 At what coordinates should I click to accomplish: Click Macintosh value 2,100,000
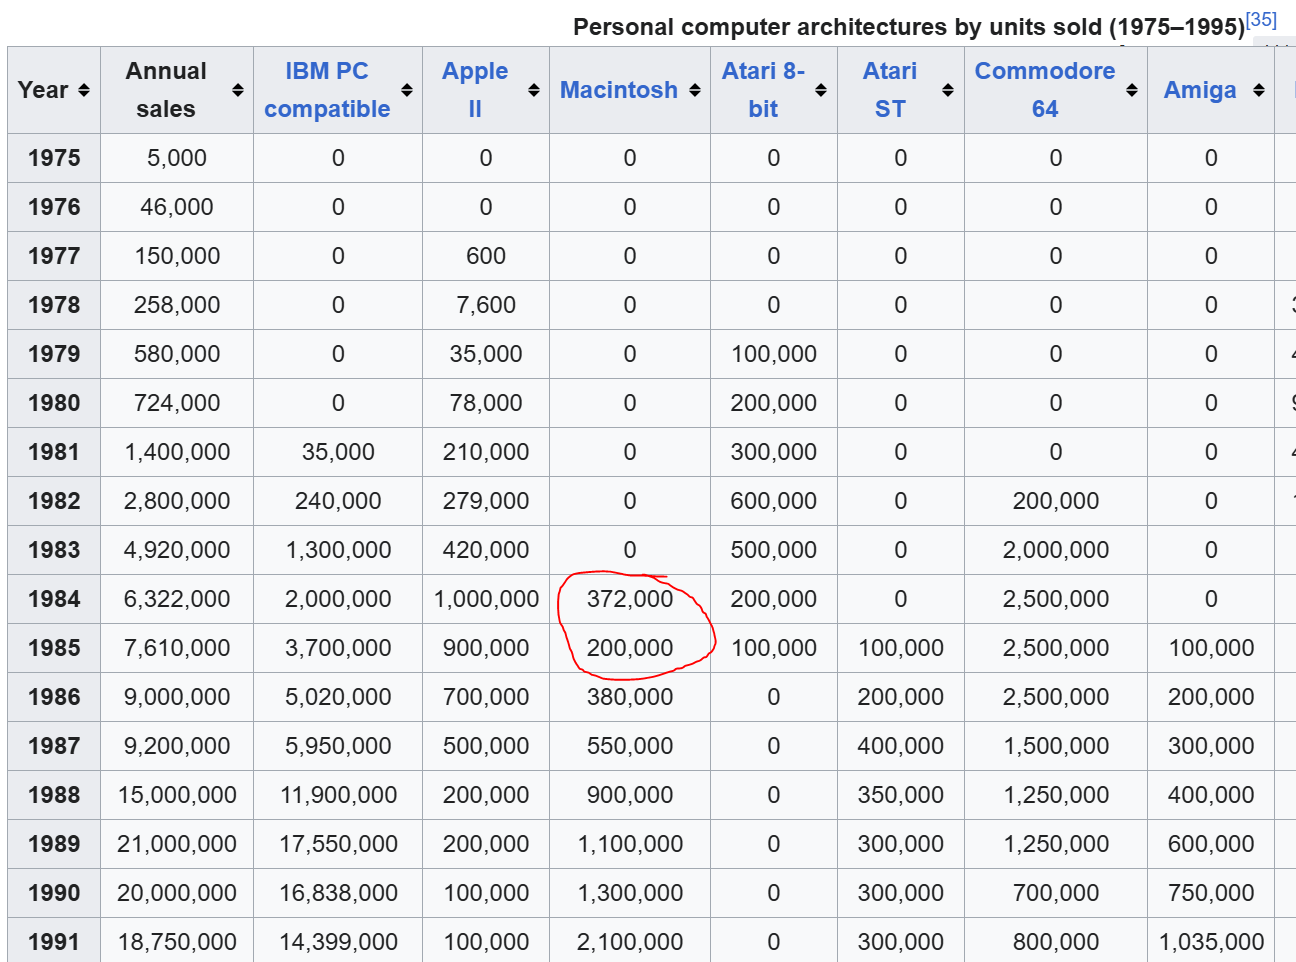tap(630, 942)
